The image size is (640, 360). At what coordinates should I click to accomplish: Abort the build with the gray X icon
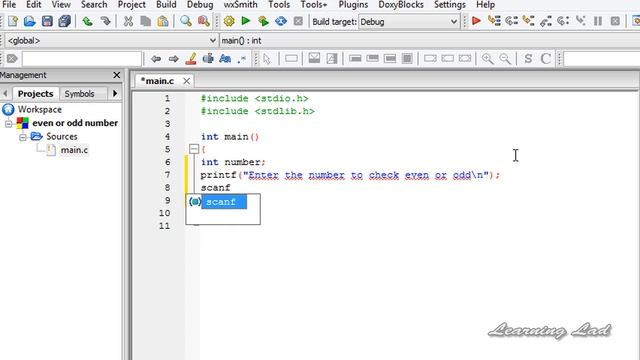[x=298, y=21]
